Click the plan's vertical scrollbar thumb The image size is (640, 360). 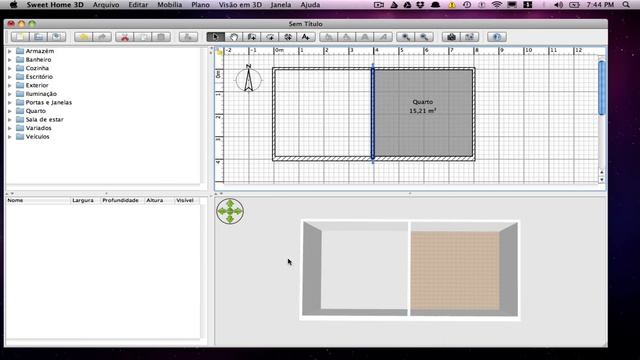[x=602, y=87]
